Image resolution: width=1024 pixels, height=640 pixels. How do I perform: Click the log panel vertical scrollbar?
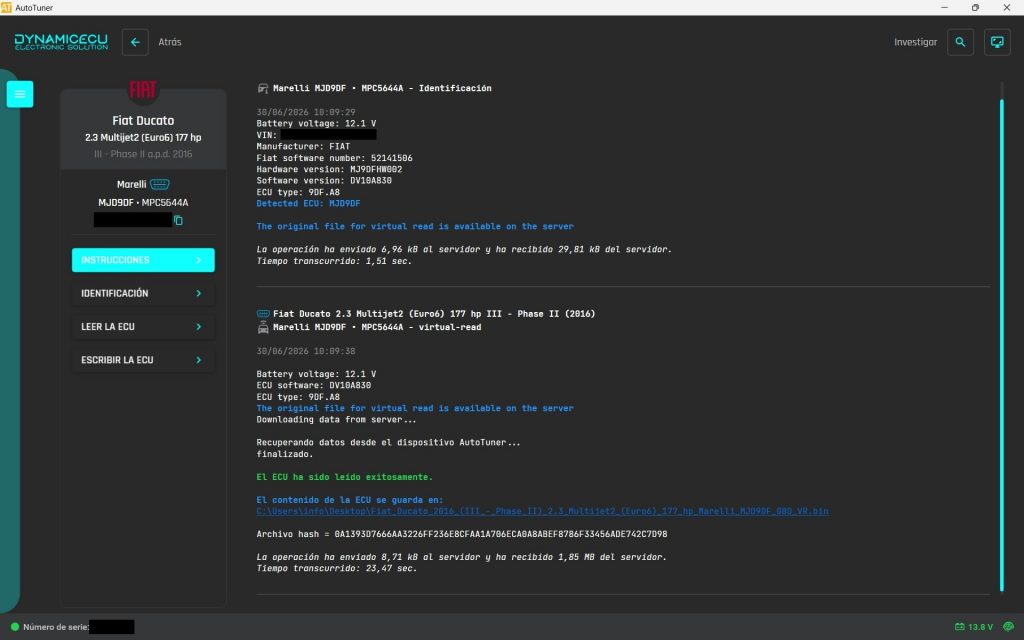(x=1002, y=345)
